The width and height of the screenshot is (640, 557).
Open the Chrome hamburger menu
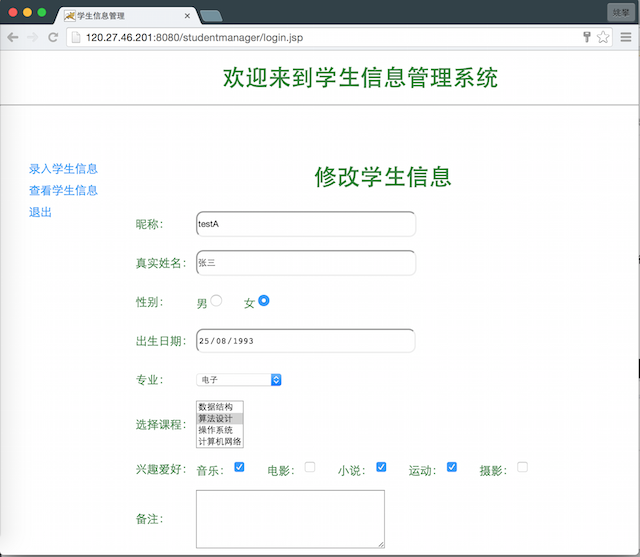click(626, 37)
